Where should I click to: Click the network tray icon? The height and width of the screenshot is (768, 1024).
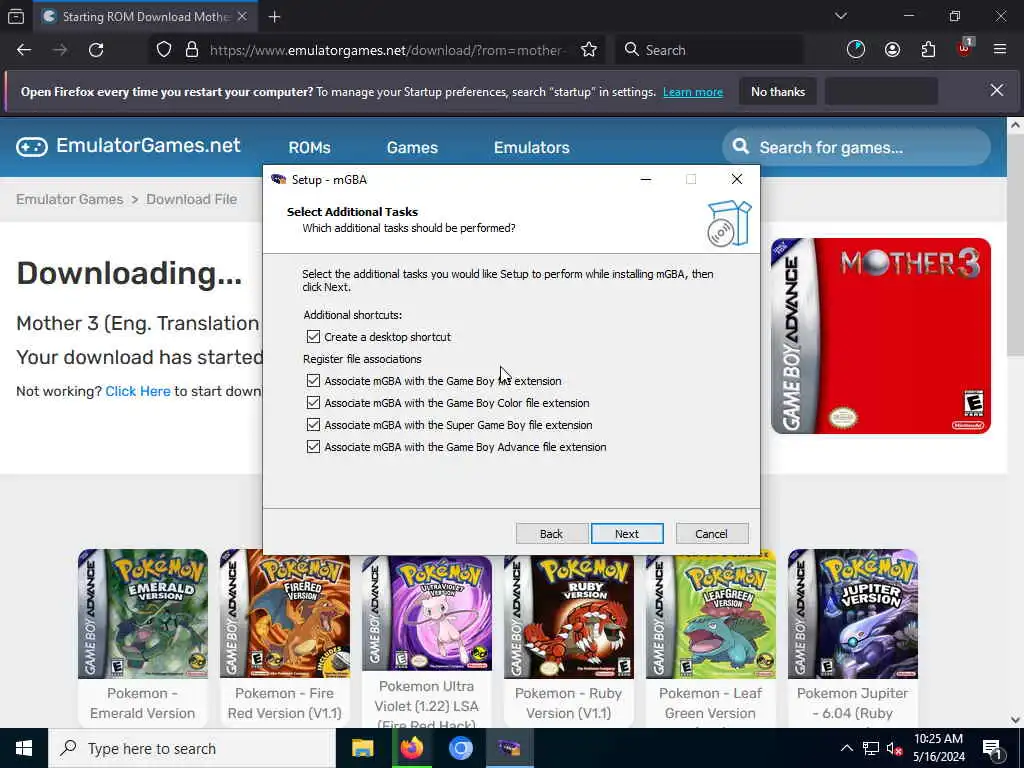(x=871, y=748)
